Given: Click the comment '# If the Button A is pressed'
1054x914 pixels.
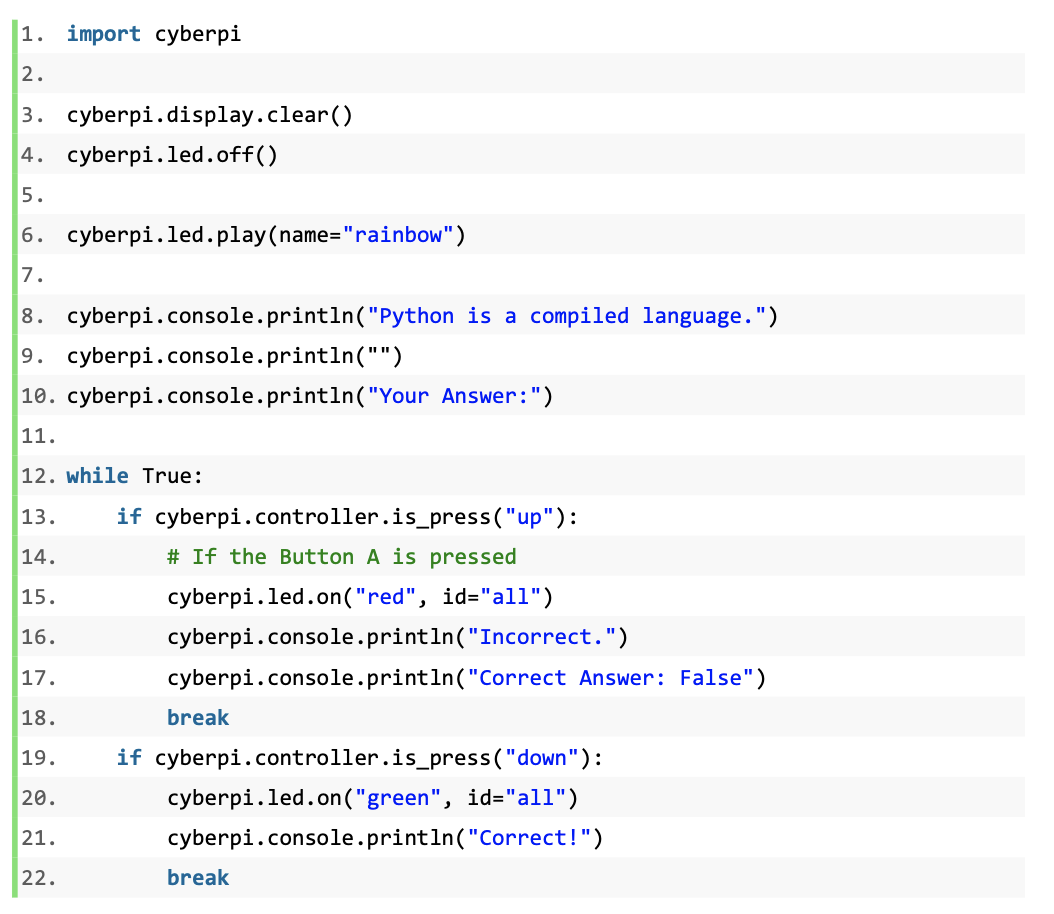Looking at the screenshot, I should click(341, 556).
